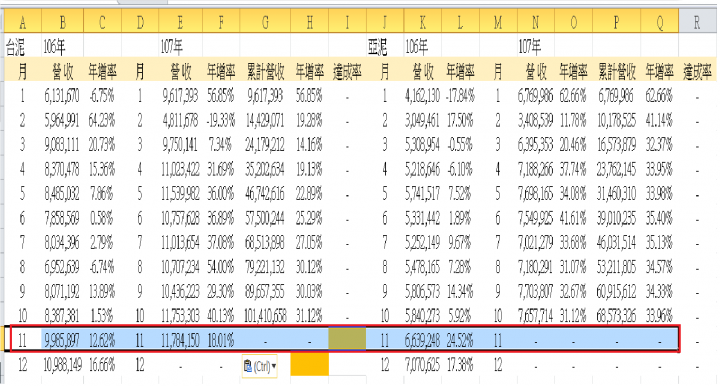Click cell with value 39,010,235
This screenshot has height=386, width=720.
pos(616,218)
